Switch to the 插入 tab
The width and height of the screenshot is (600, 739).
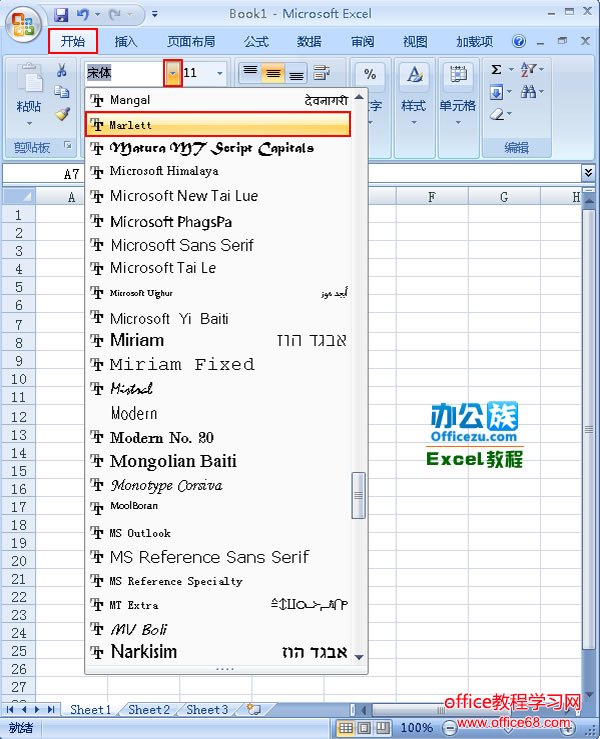coord(125,41)
